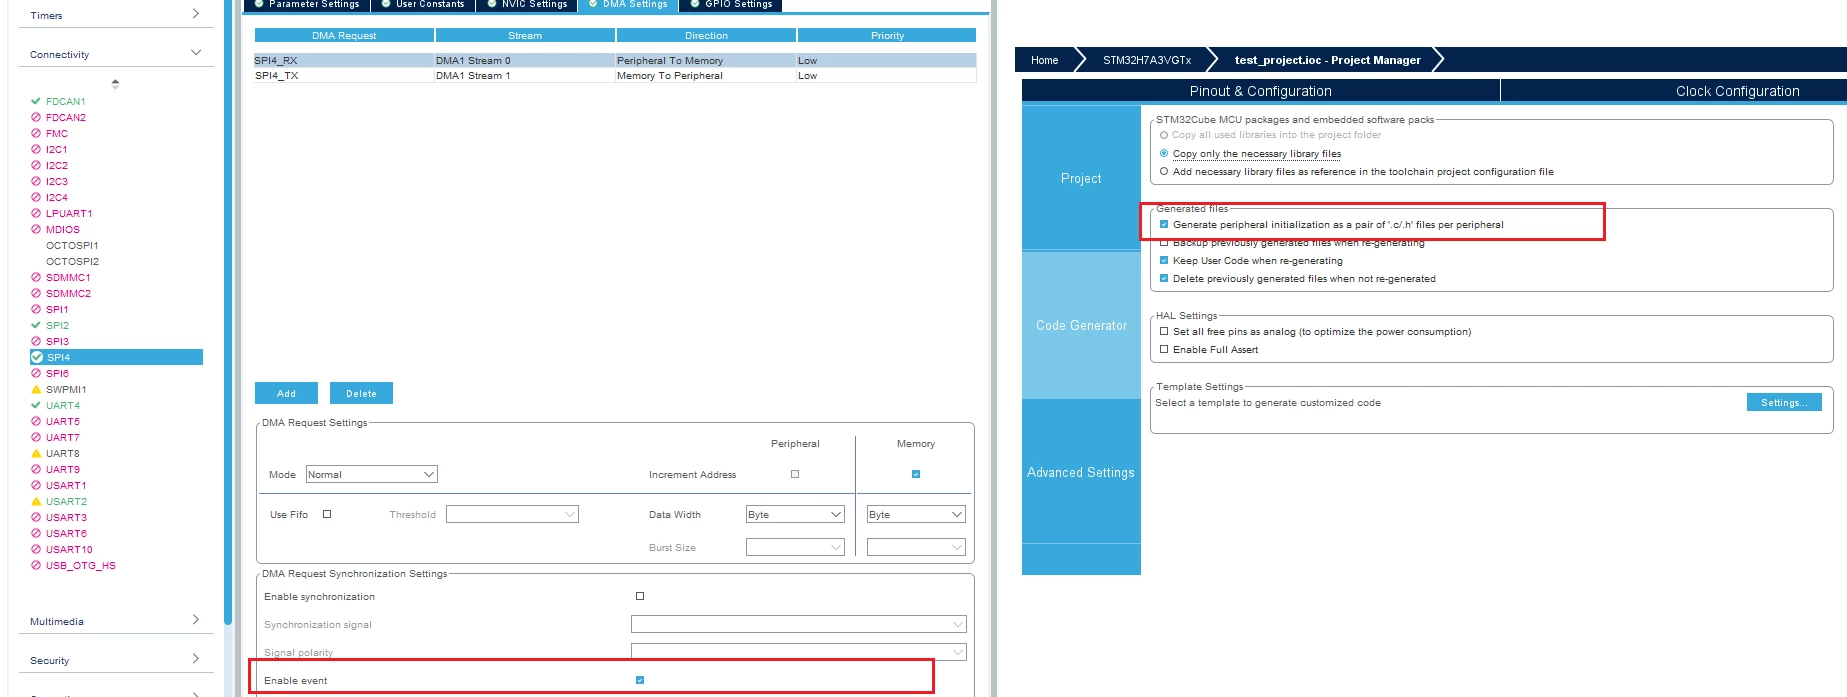Open the Fifo Threshold dropdown
The height and width of the screenshot is (697, 1847).
point(512,514)
